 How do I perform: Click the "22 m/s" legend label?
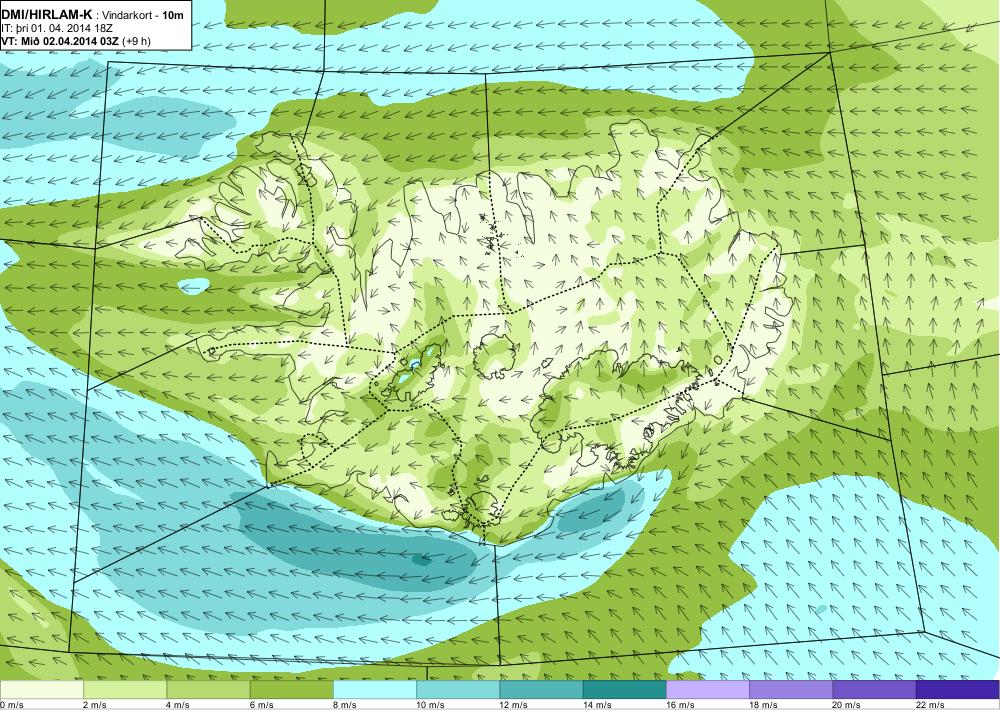(930, 705)
